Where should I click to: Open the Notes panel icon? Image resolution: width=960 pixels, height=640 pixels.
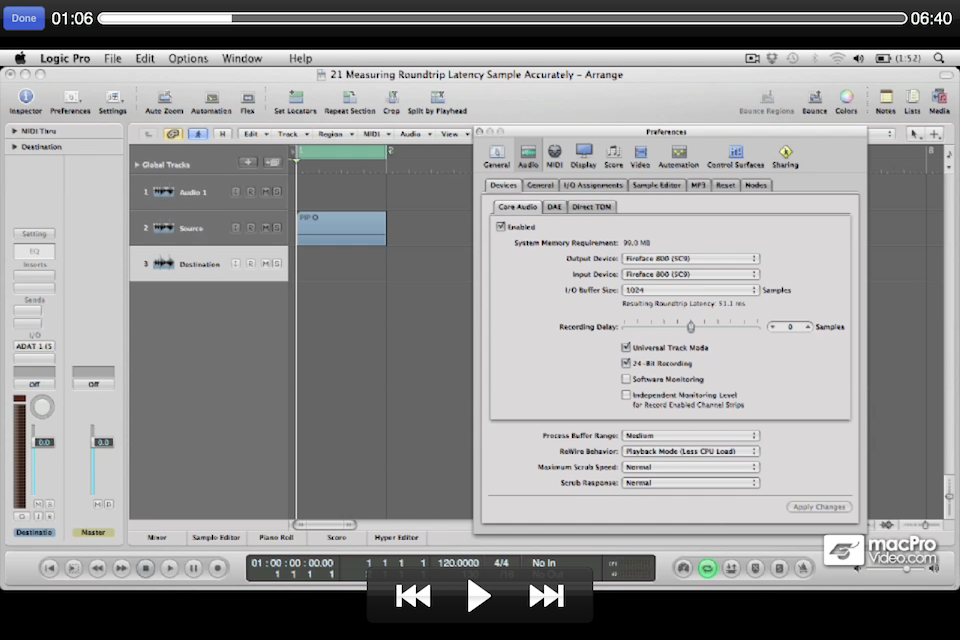[x=885, y=101]
